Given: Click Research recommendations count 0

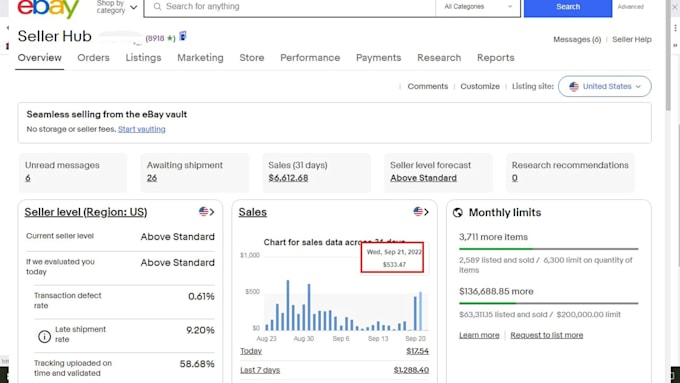Looking at the screenshot, I should (x=514, y=178).
